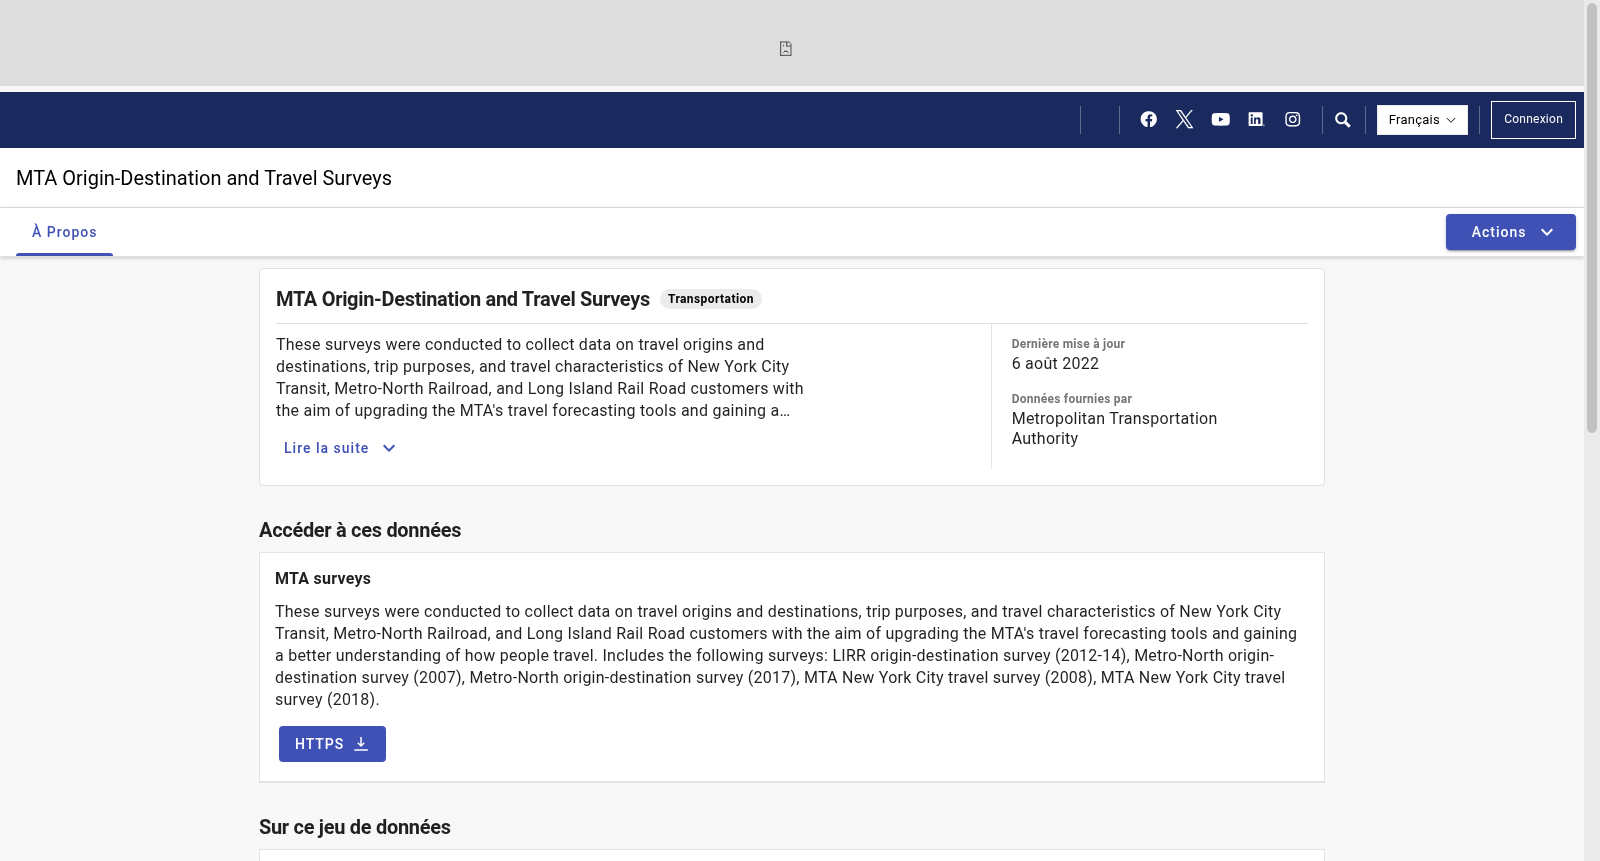Click the Données fournies par label
Image resolution: width=1600 pixels, height=861 pixels.
pyautogui.click(x=1071, y=398)
